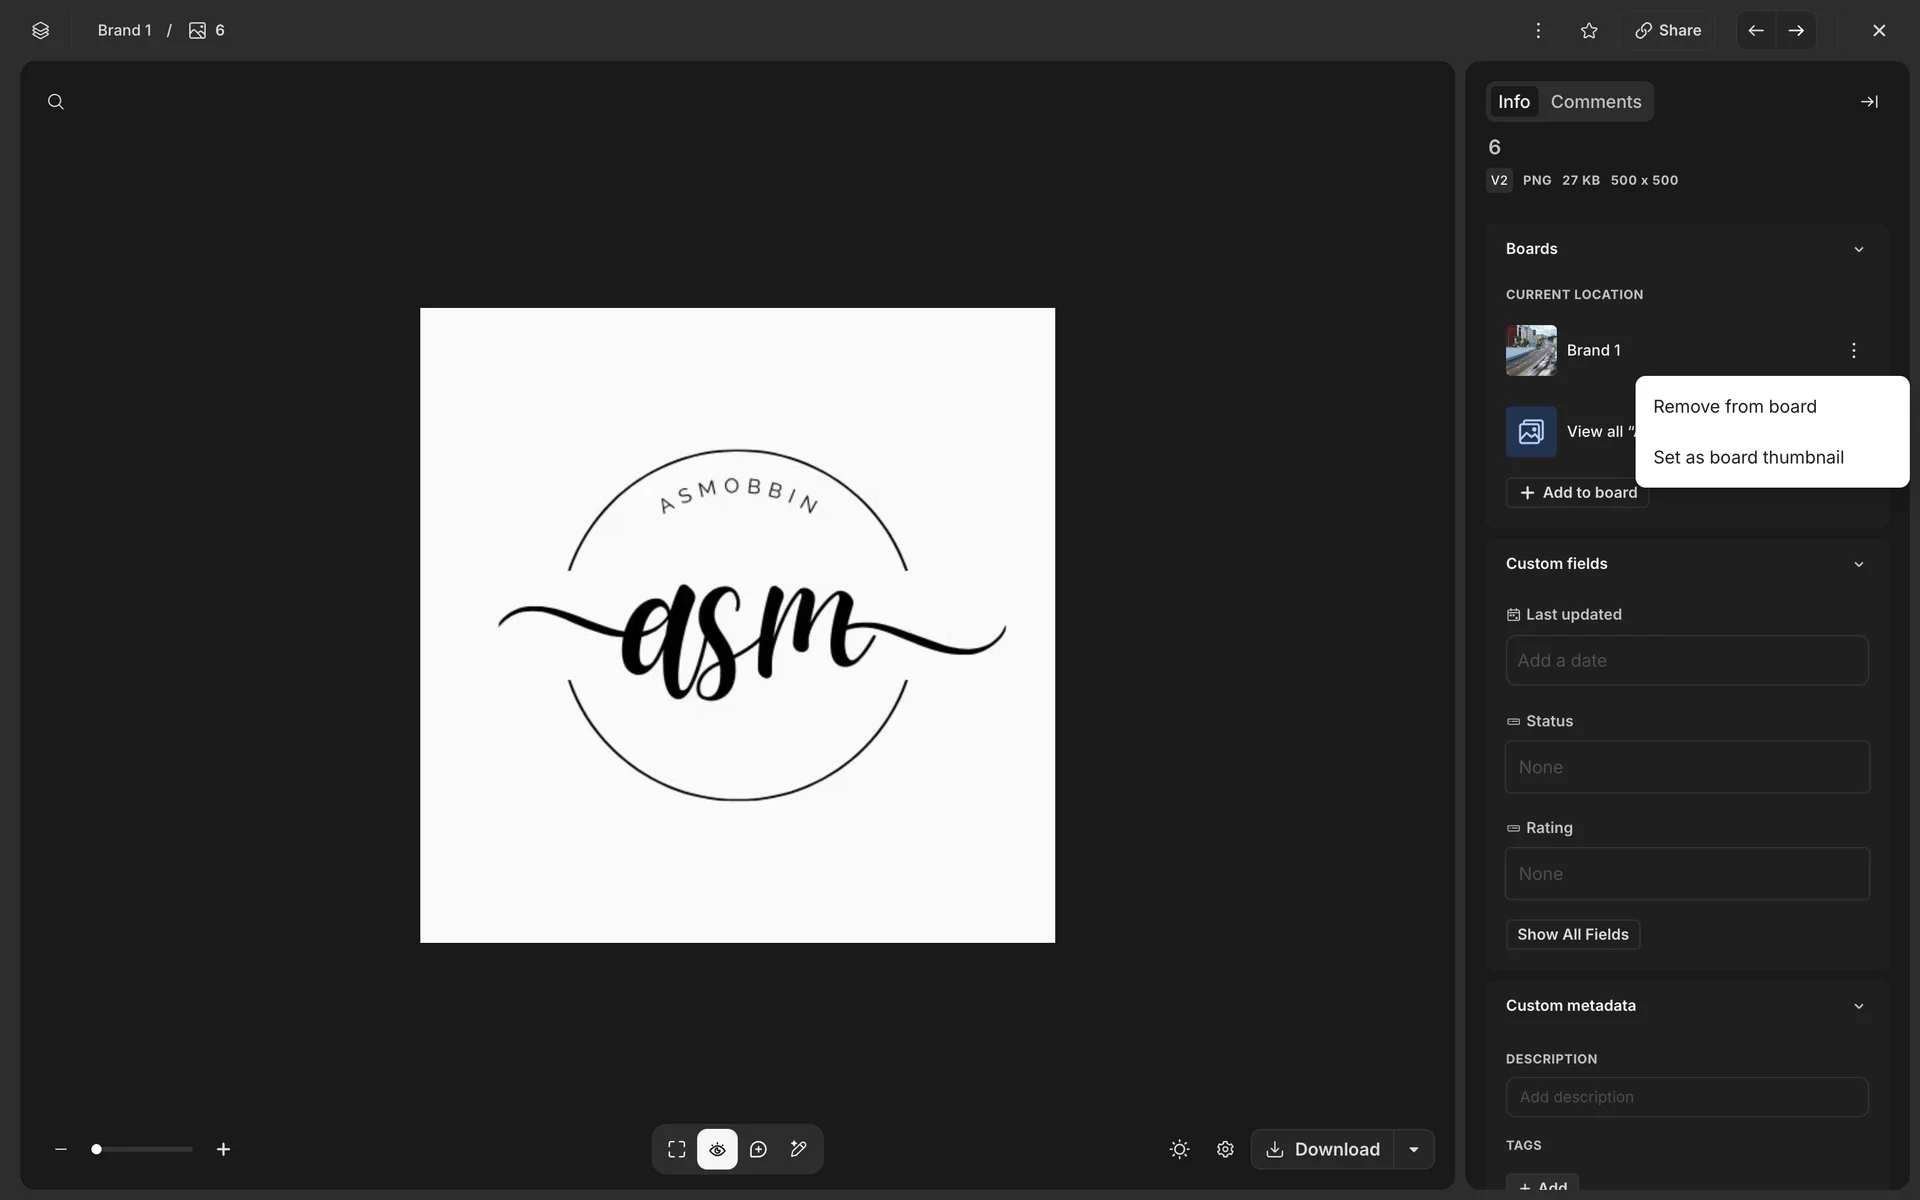Toggle the fullscreen fit view icon
This screenshot has height=1200, width=1920.
(x=677, y=1149)
